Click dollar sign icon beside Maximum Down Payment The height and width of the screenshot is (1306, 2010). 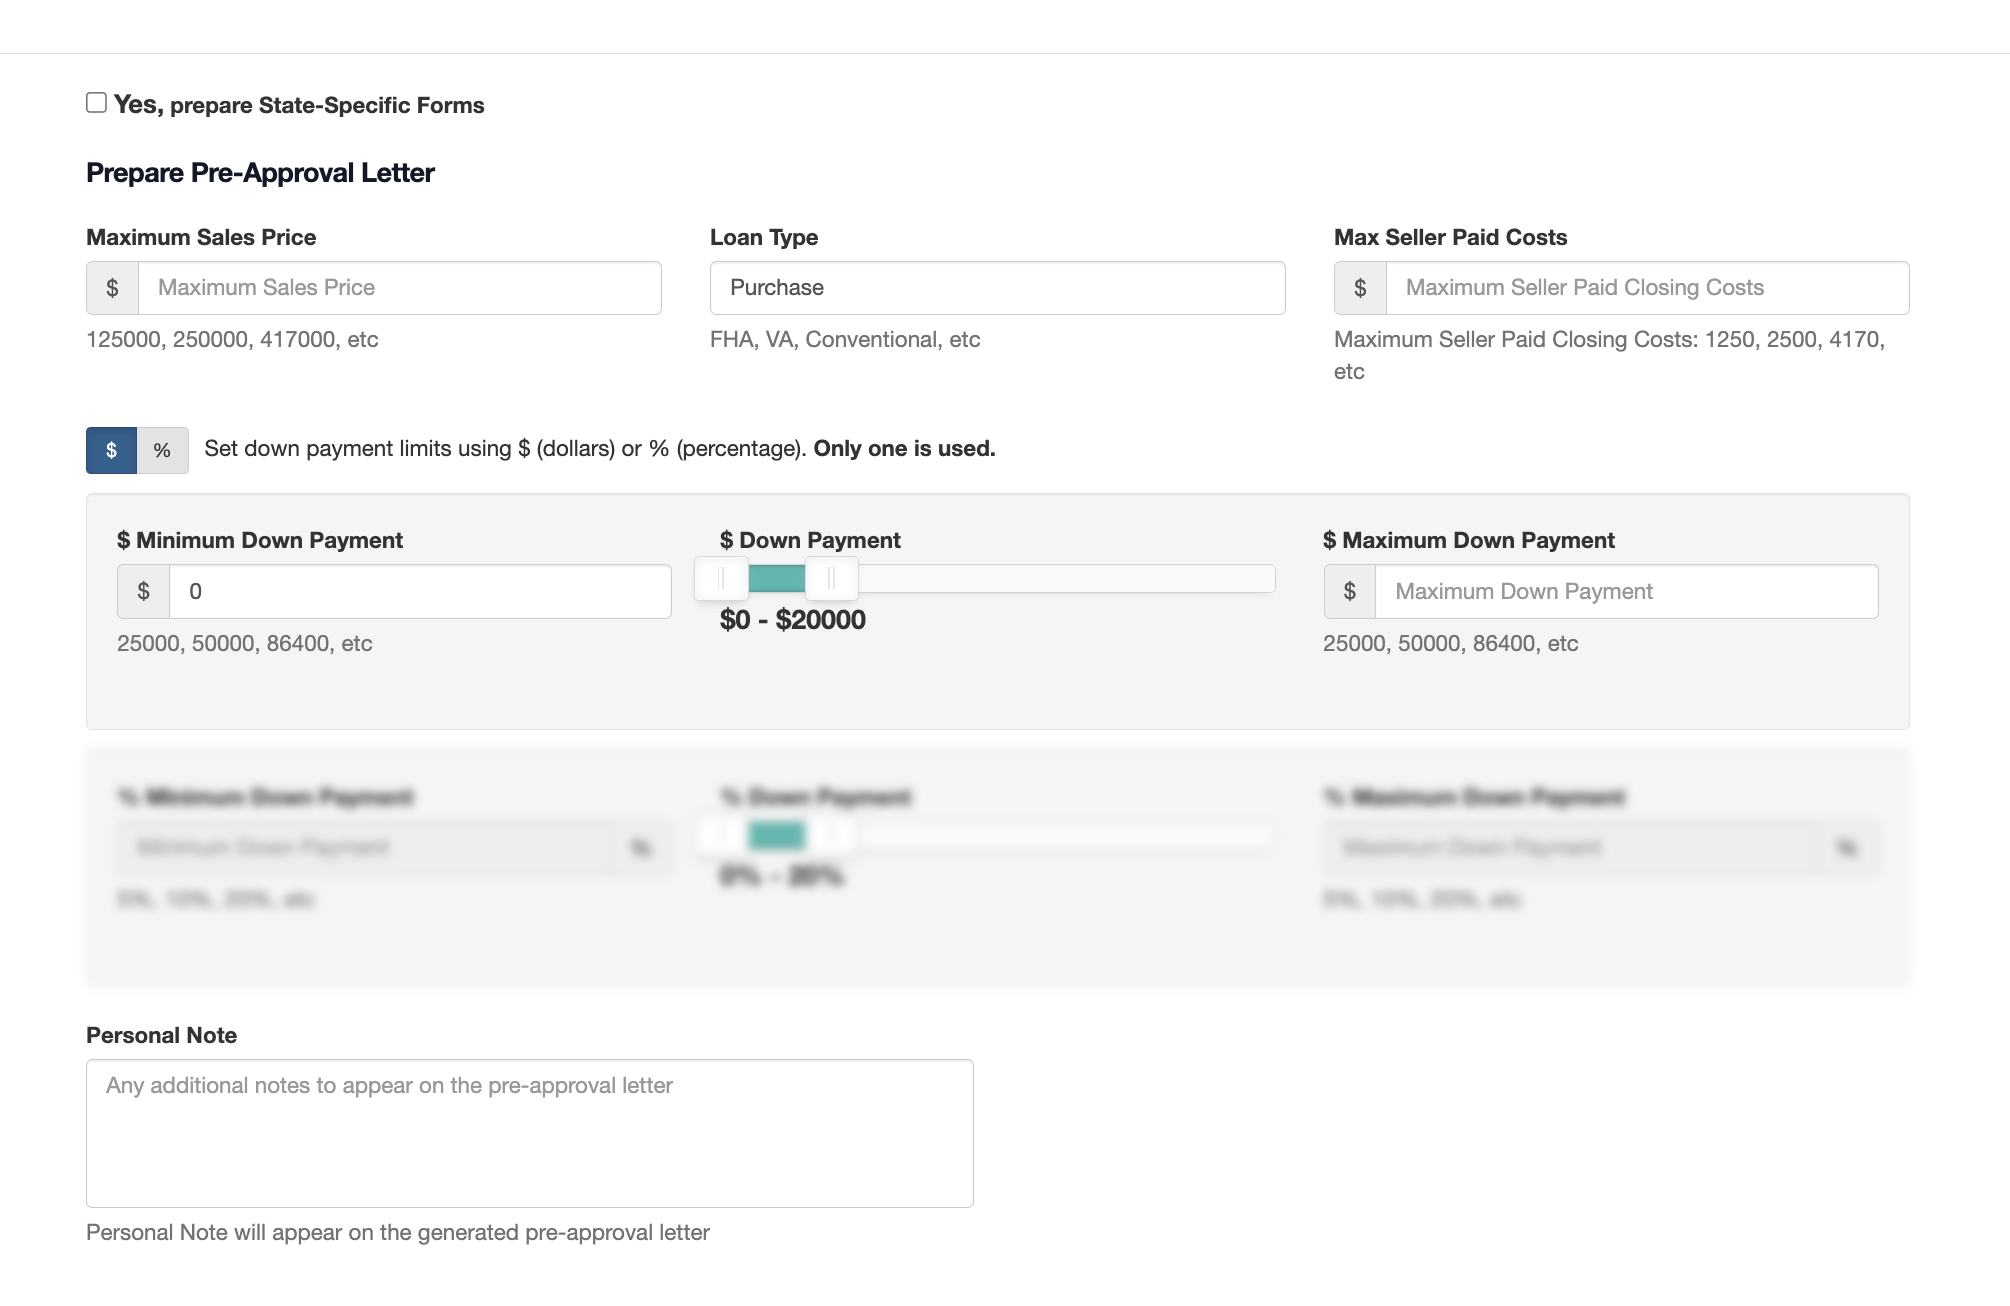click(x=1349, y=592)
